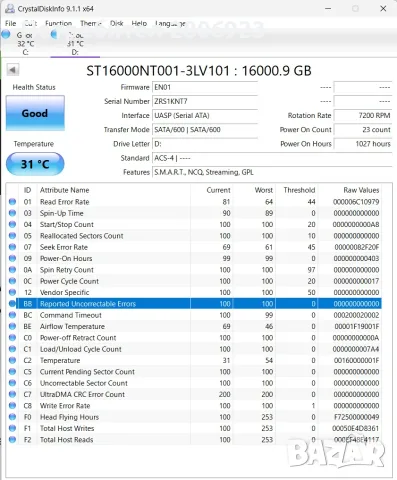Click status dot for Total Host Writes
Screen dimensions: 397x480
pyautogui.click(x=12, y=428)
